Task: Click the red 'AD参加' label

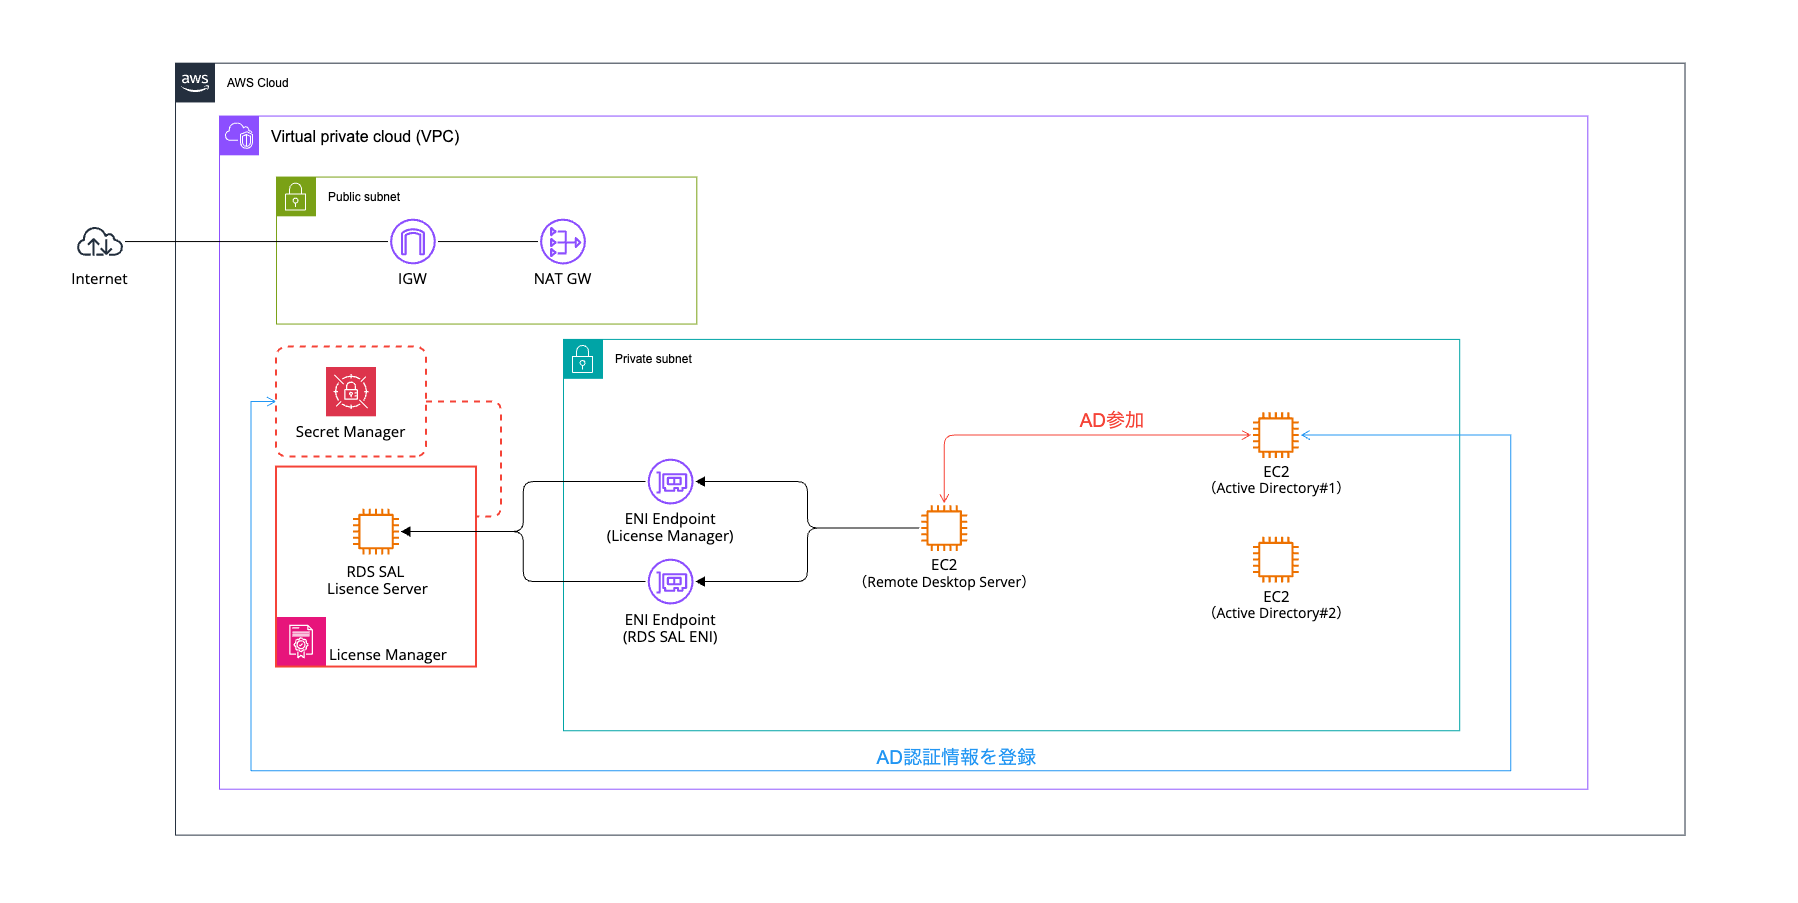Action: coord(1111,420)
